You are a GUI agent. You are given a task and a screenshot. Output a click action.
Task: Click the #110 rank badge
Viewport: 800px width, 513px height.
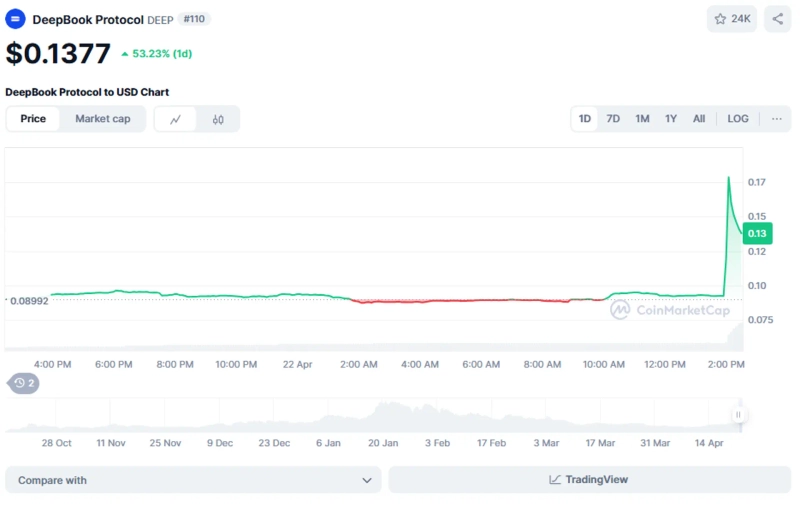coord(194,19)
